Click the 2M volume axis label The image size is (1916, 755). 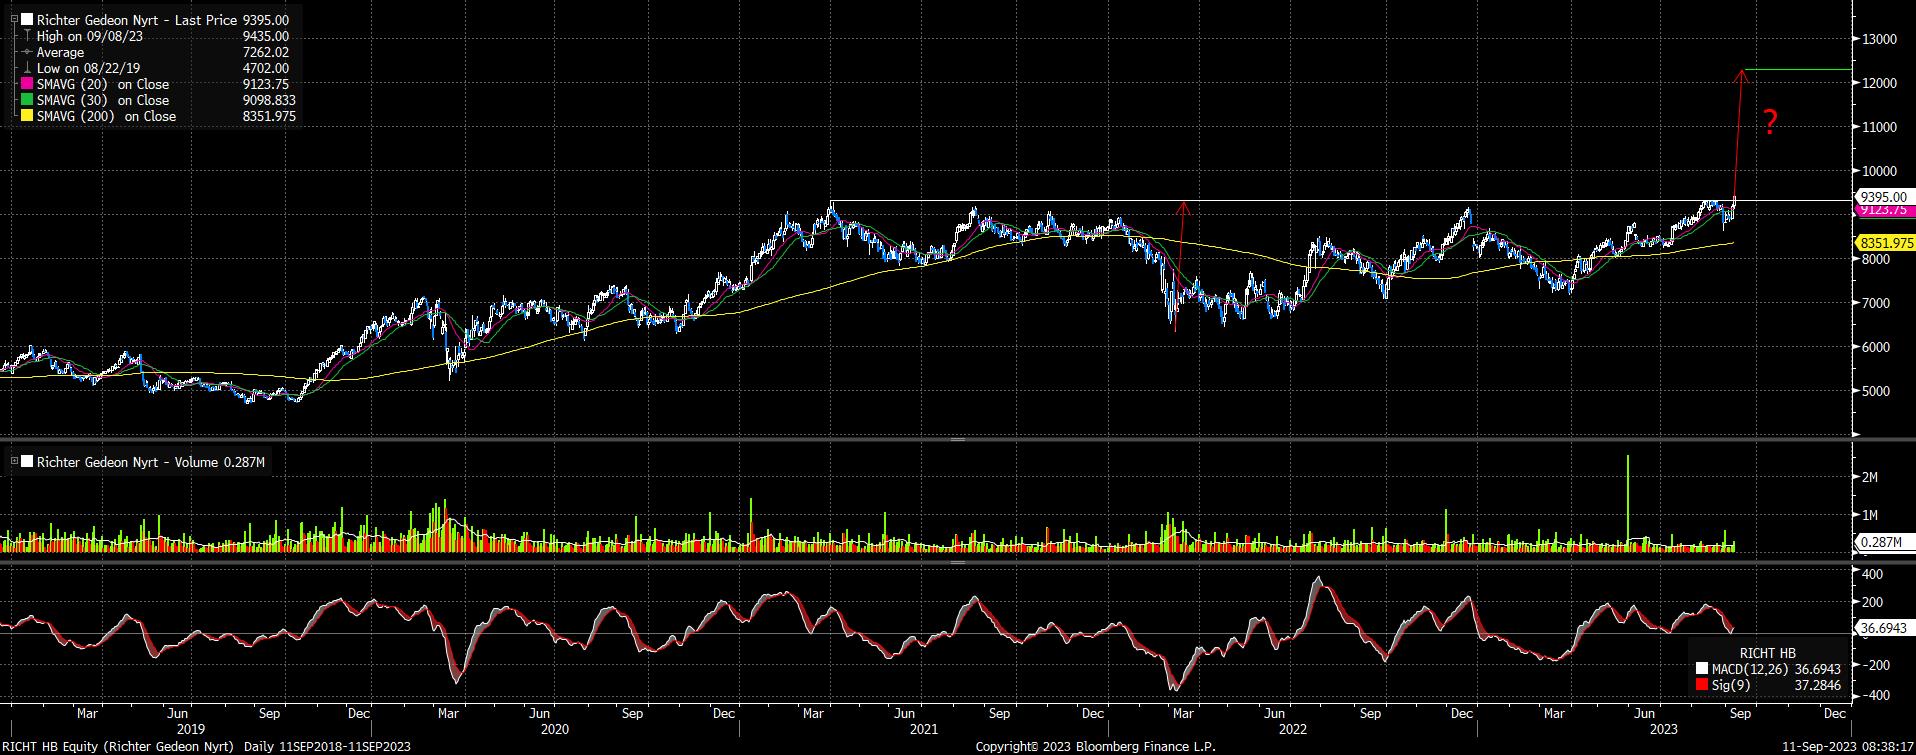point(1870,478)
